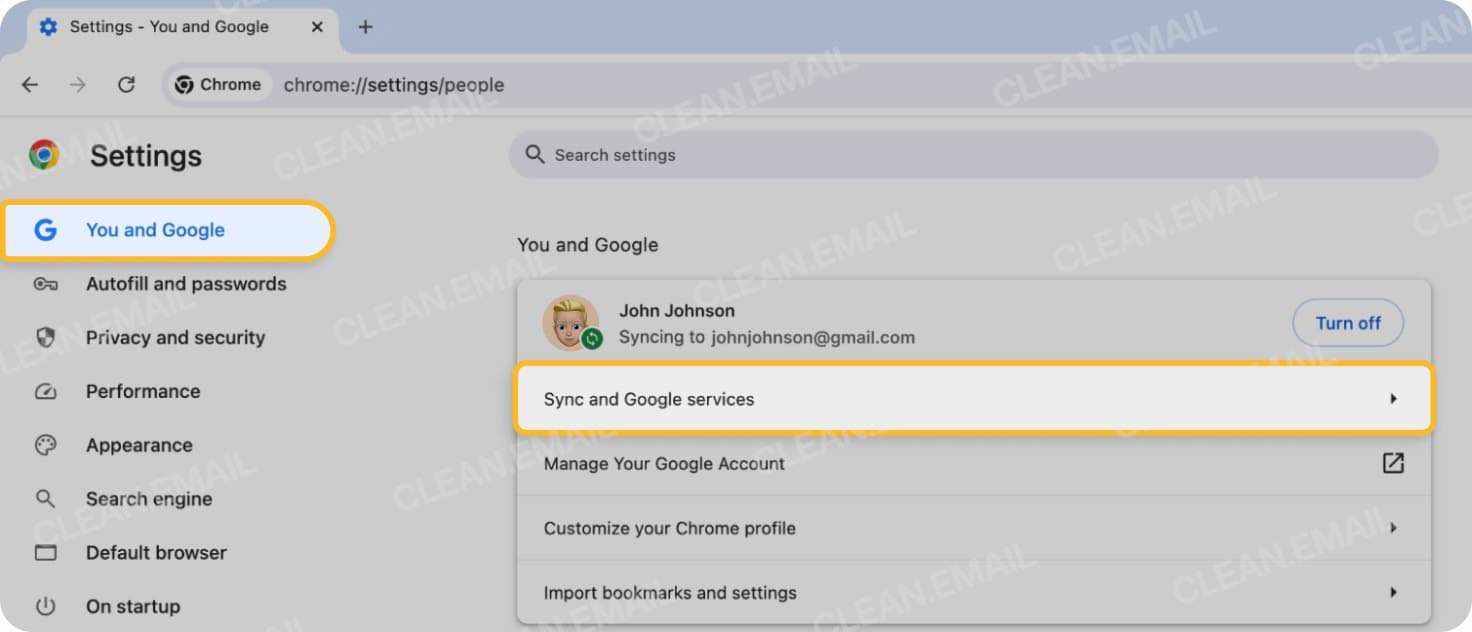Select the You and Google sidebar icon
The width and height of the screenshot is (1472, 632).
point(45,230)
